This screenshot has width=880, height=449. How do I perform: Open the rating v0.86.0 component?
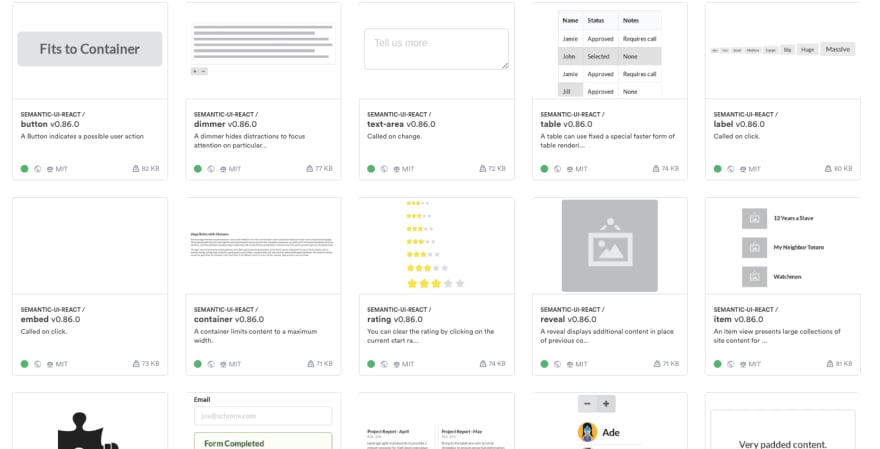tap(395, 319)
